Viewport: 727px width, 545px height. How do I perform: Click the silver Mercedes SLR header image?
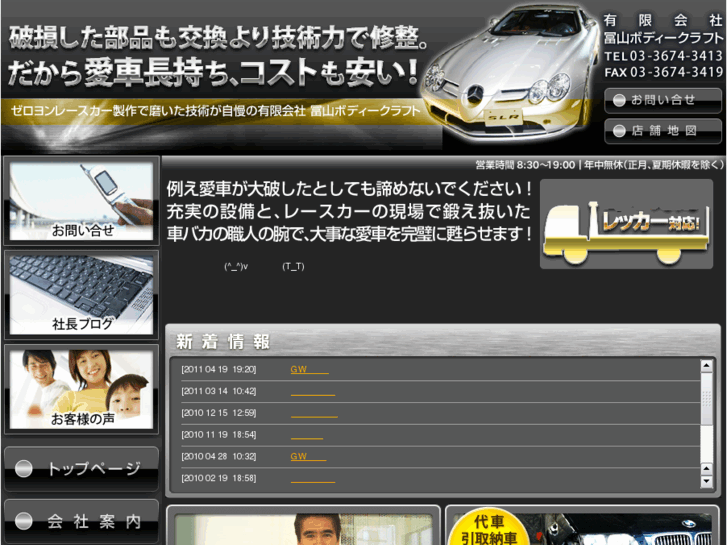coord(510,72)
